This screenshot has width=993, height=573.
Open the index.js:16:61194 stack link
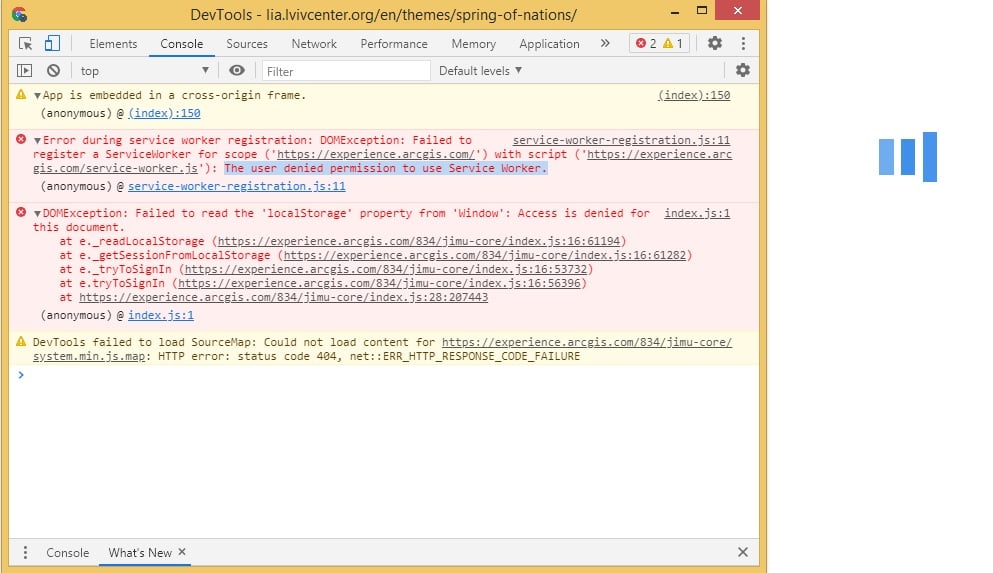coord(419,241)
